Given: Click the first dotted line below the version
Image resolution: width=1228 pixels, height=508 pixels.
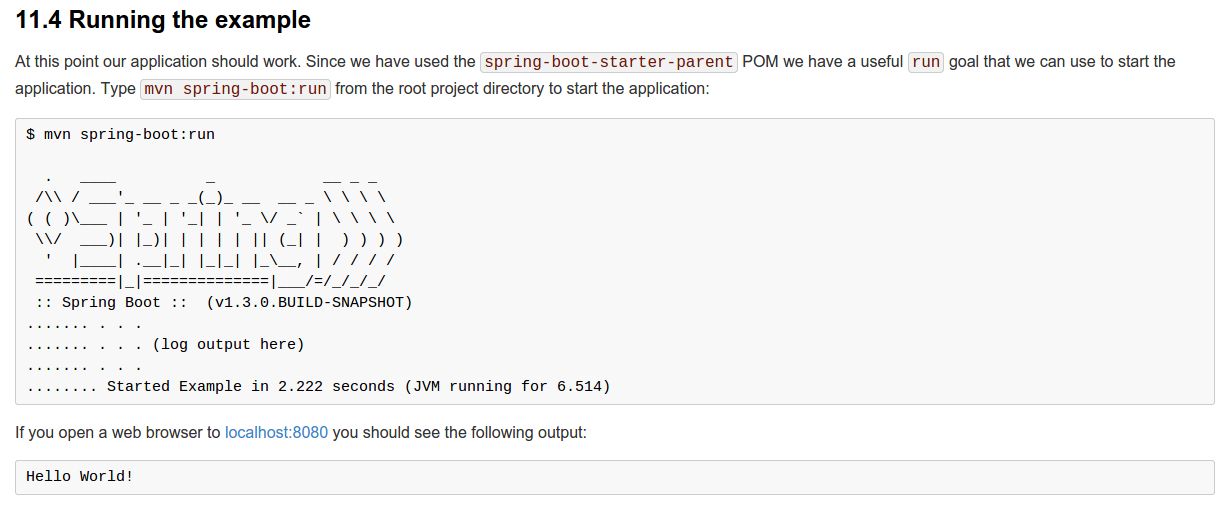Looking at the screenshot, I should point(84,324).
